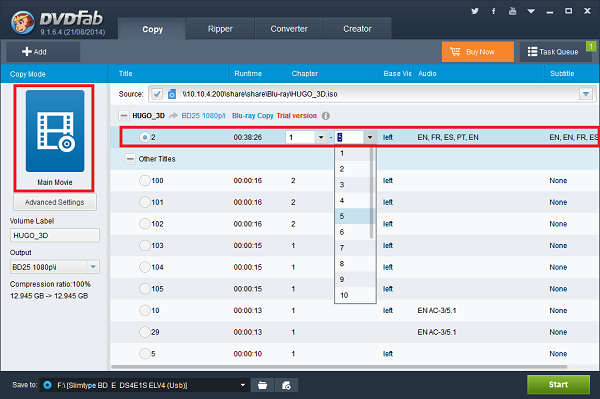The image size is (600, 399).
Task: Click the horizontal scrollbar under title list
Action: tap(339, 367)
